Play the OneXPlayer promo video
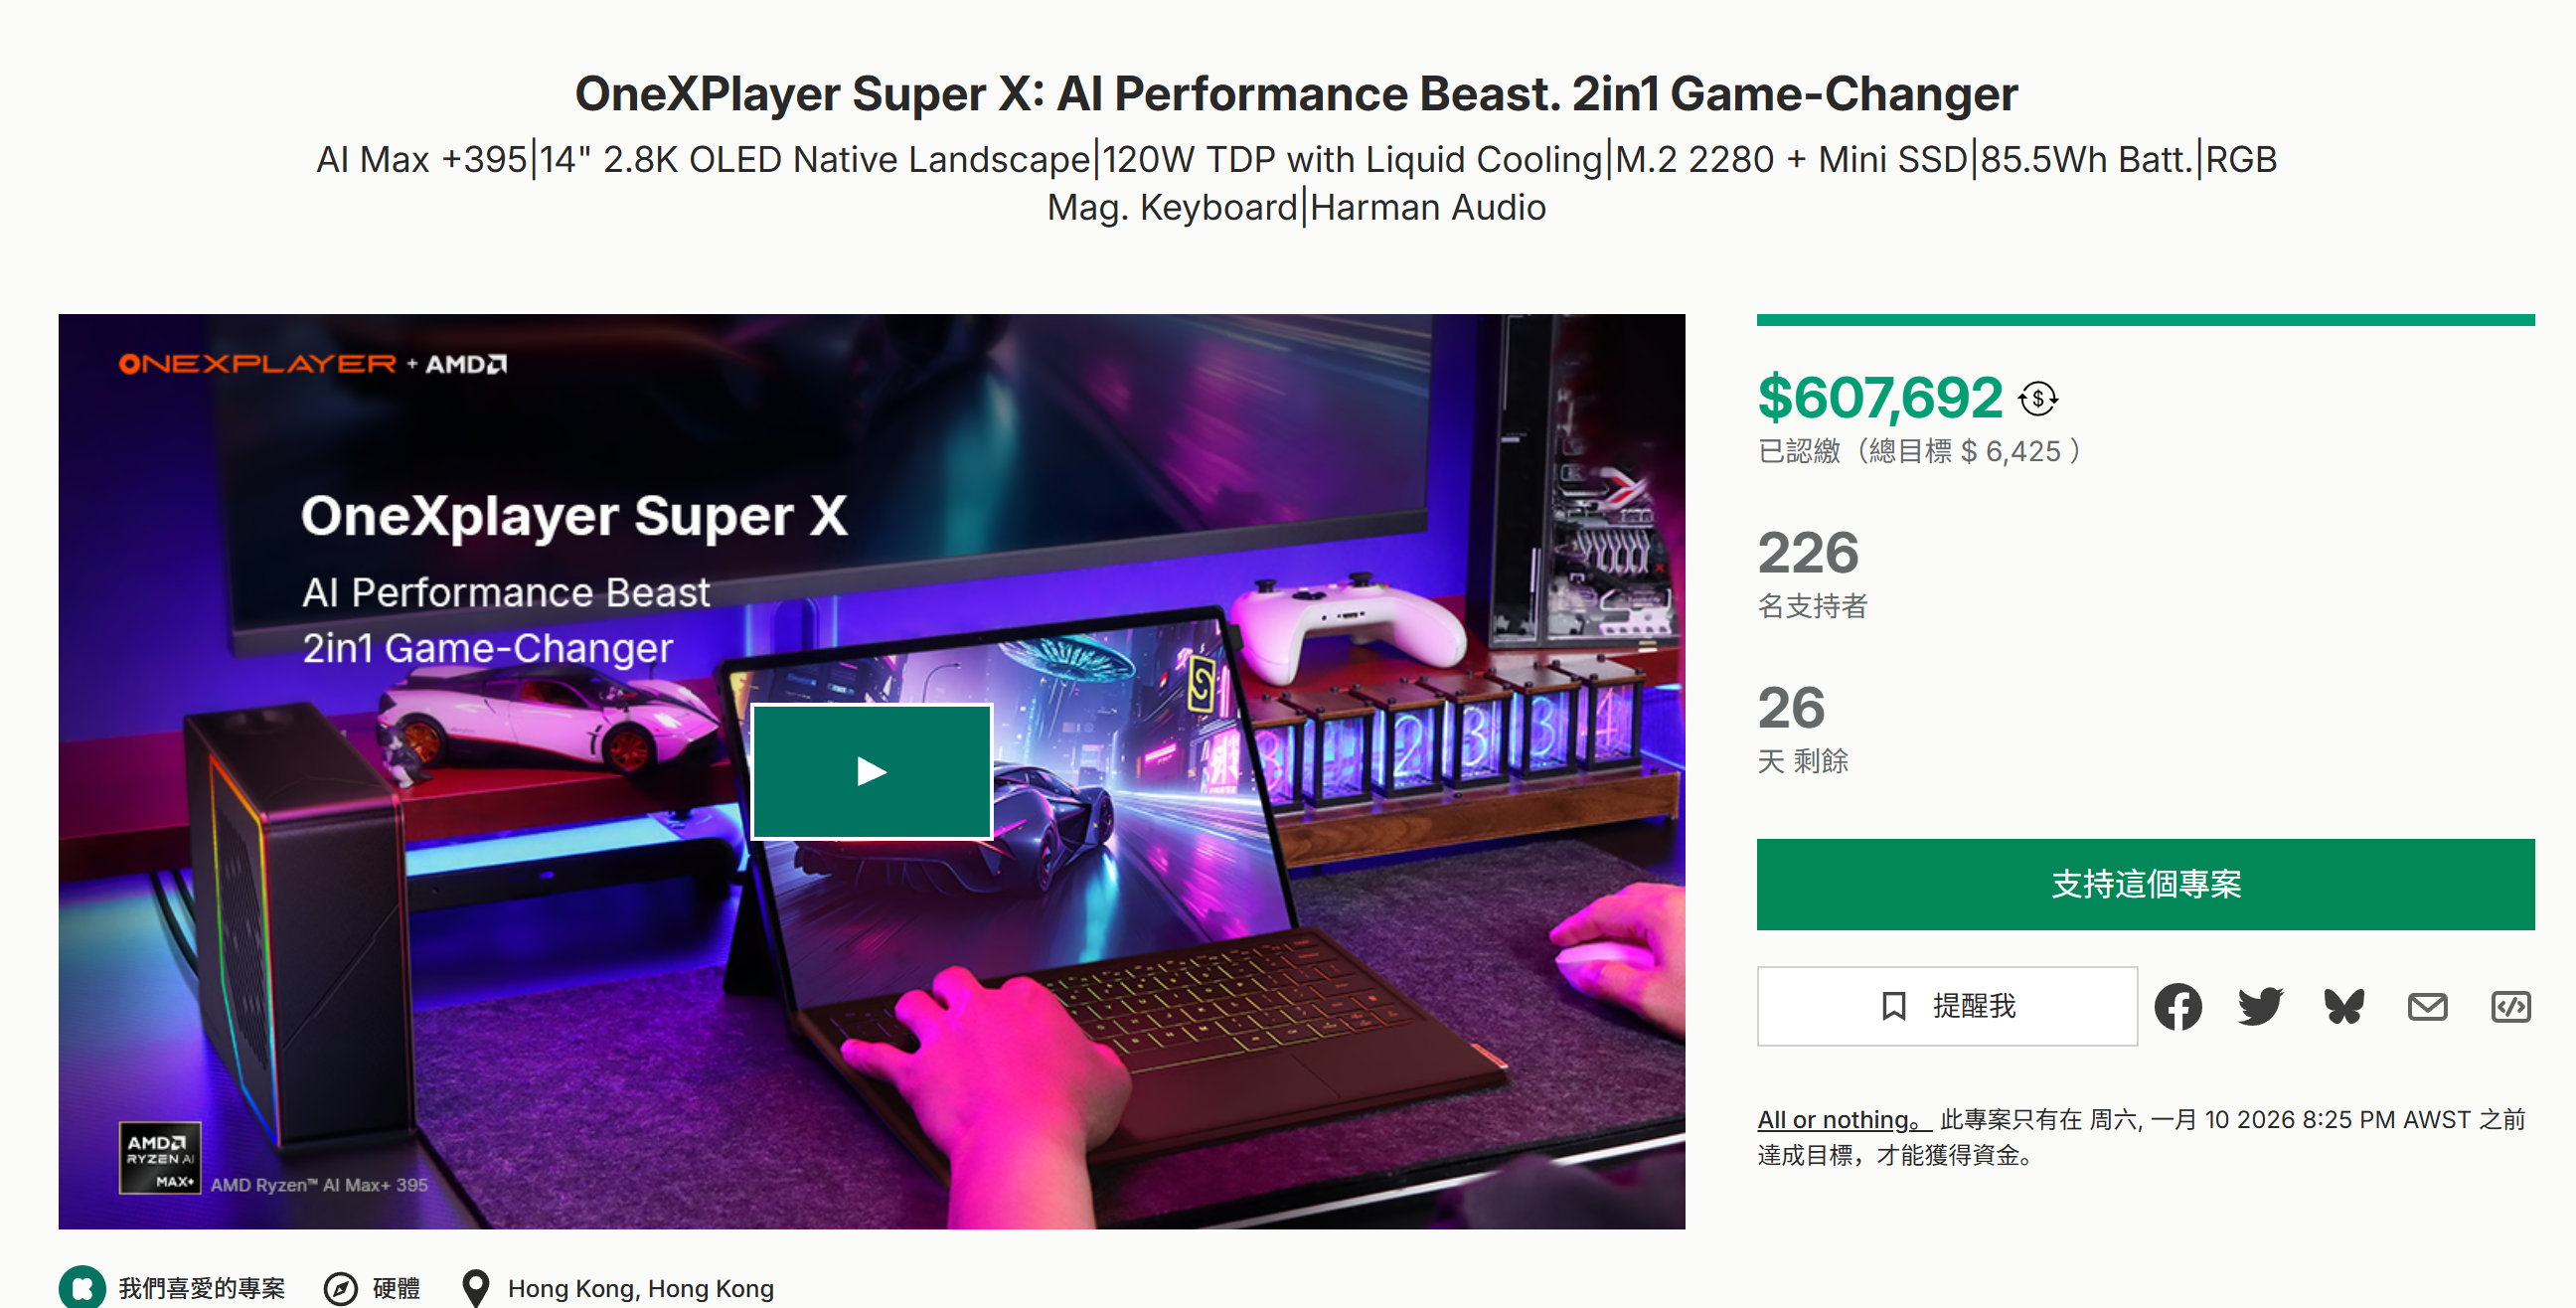This screenshot has height=1308, width=2576. tap(872, 771)
